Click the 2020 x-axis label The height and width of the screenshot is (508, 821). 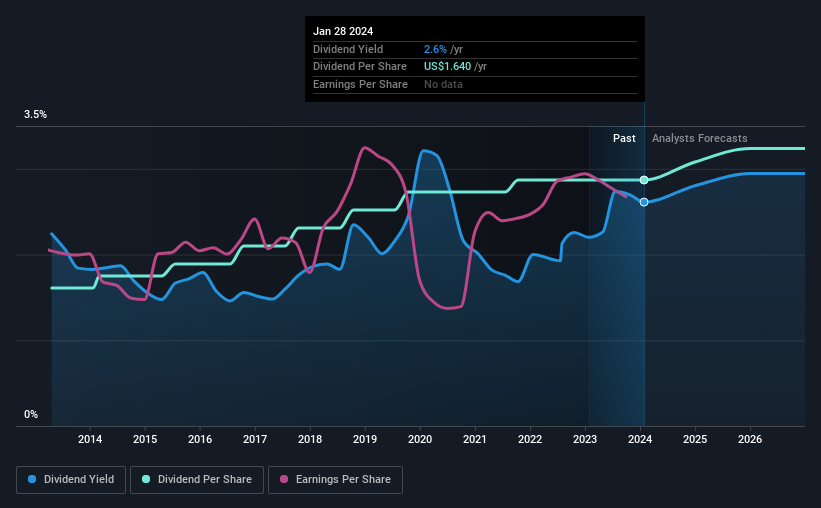pyautogui.click(x=420, y=439)
